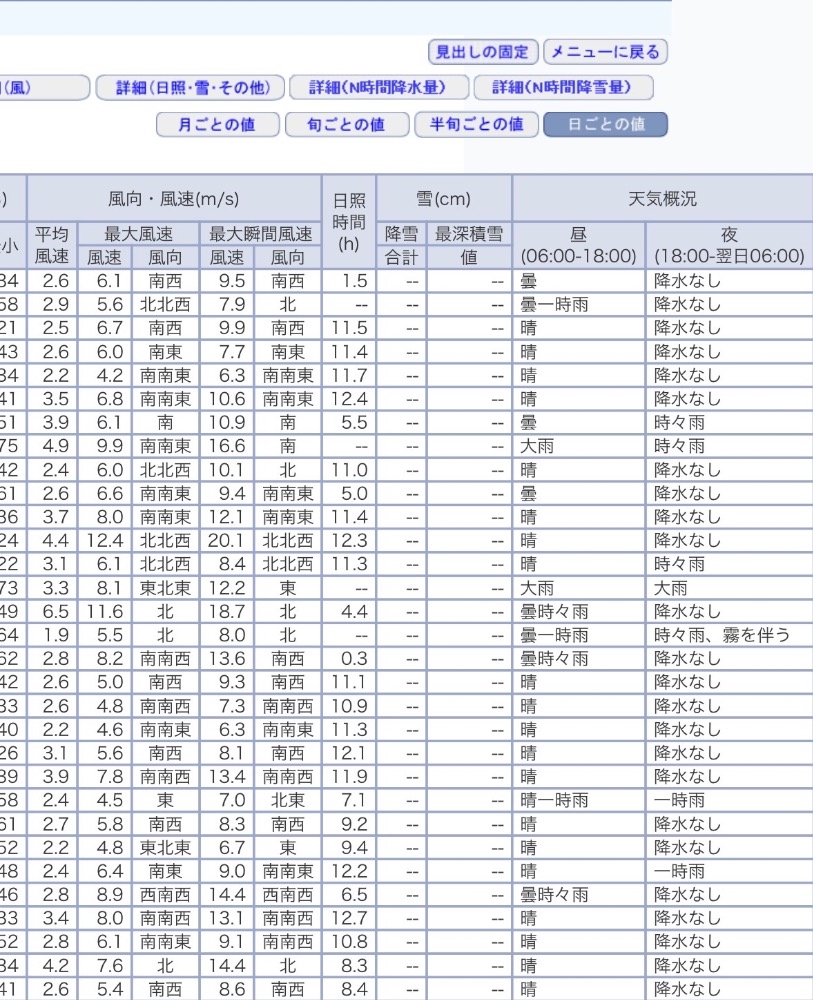Select the 夜(18:00-翌日06:00) column header
The width and height of the screenshot is (813, 1000).
[729, 245]
